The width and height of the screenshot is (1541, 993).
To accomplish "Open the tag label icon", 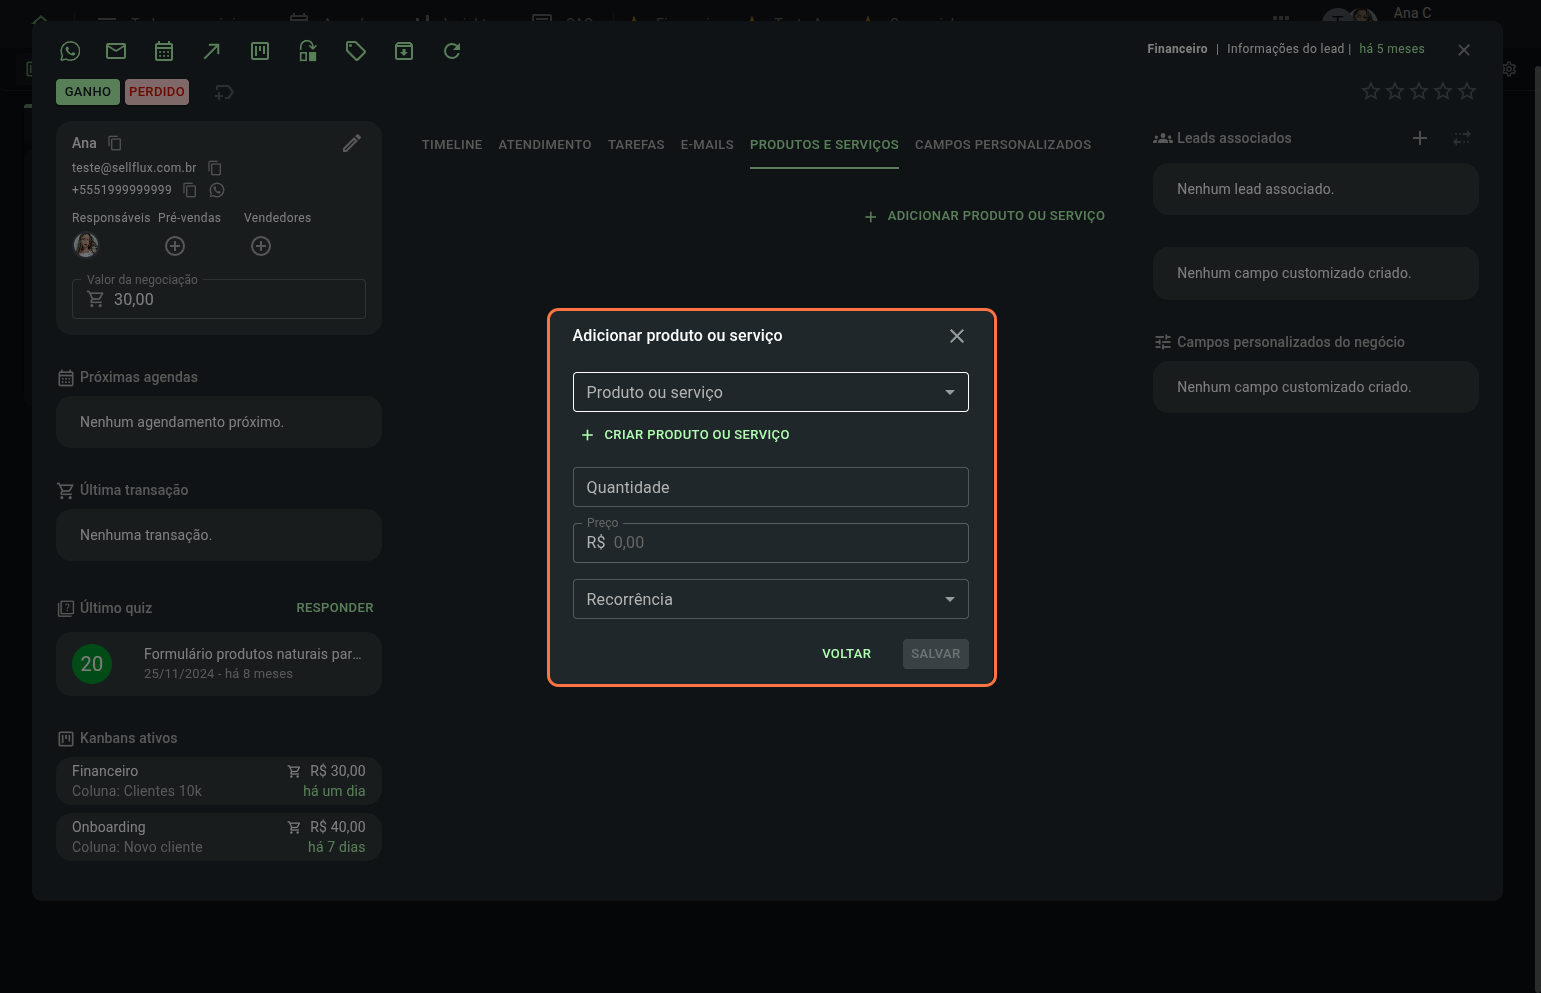I will click(356, 51).
